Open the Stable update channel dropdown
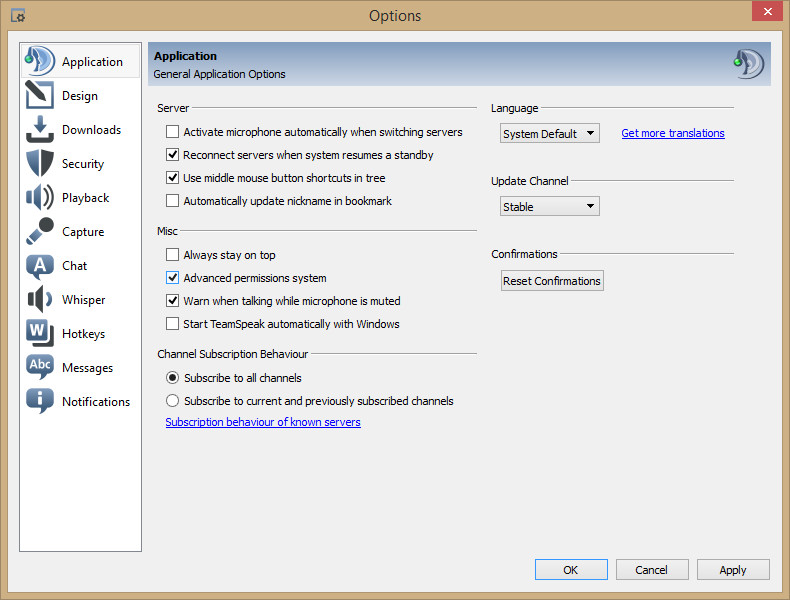Viewport: 790px width, 600px height. [549, 207]
